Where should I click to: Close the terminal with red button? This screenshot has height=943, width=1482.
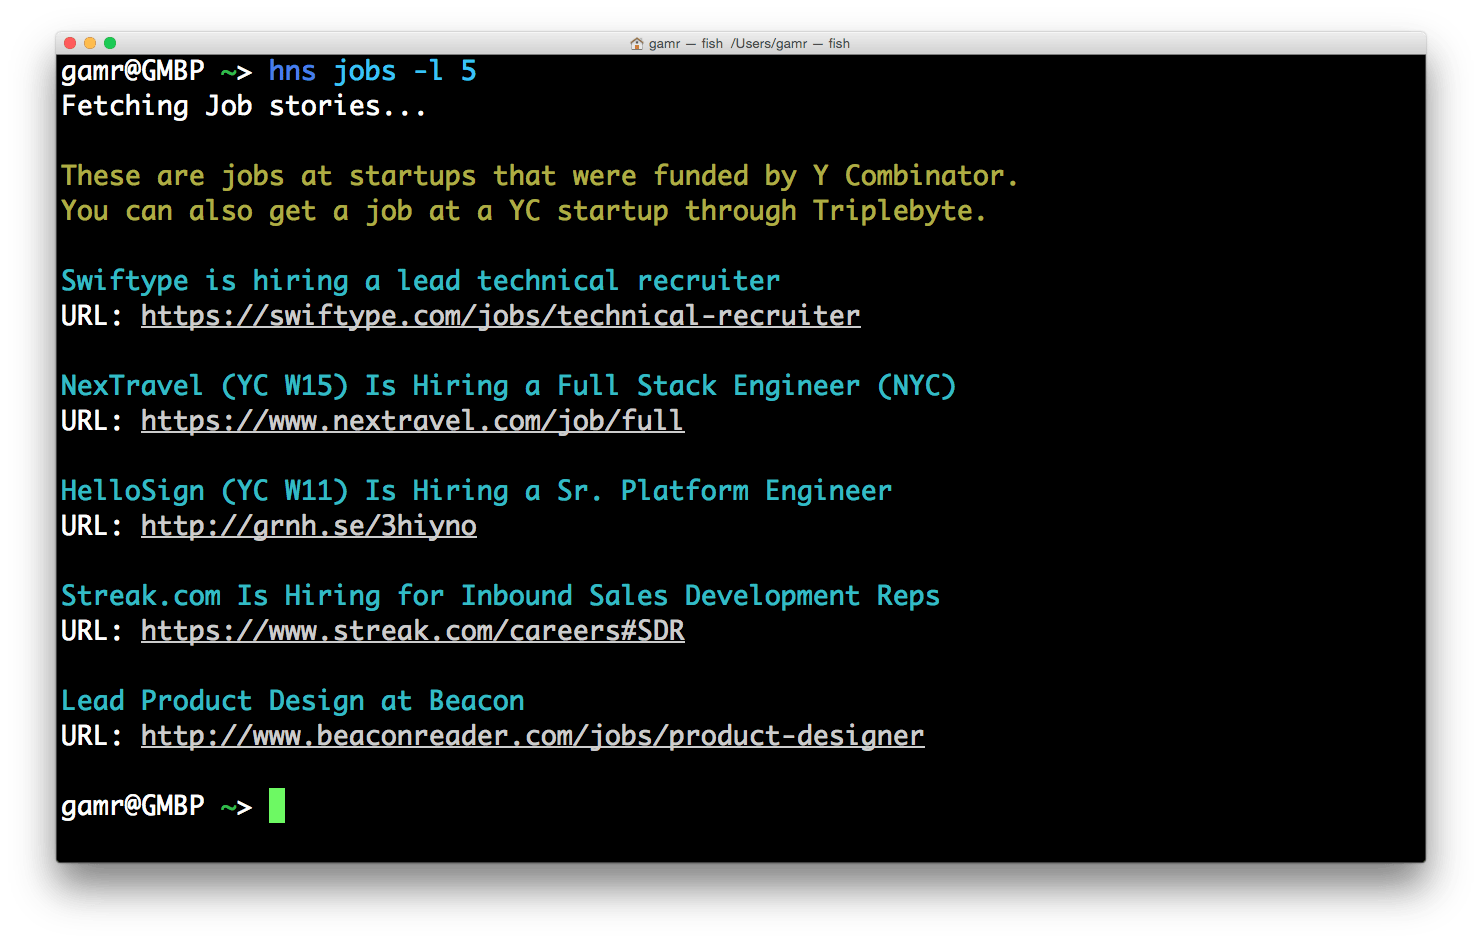[70, 43]
